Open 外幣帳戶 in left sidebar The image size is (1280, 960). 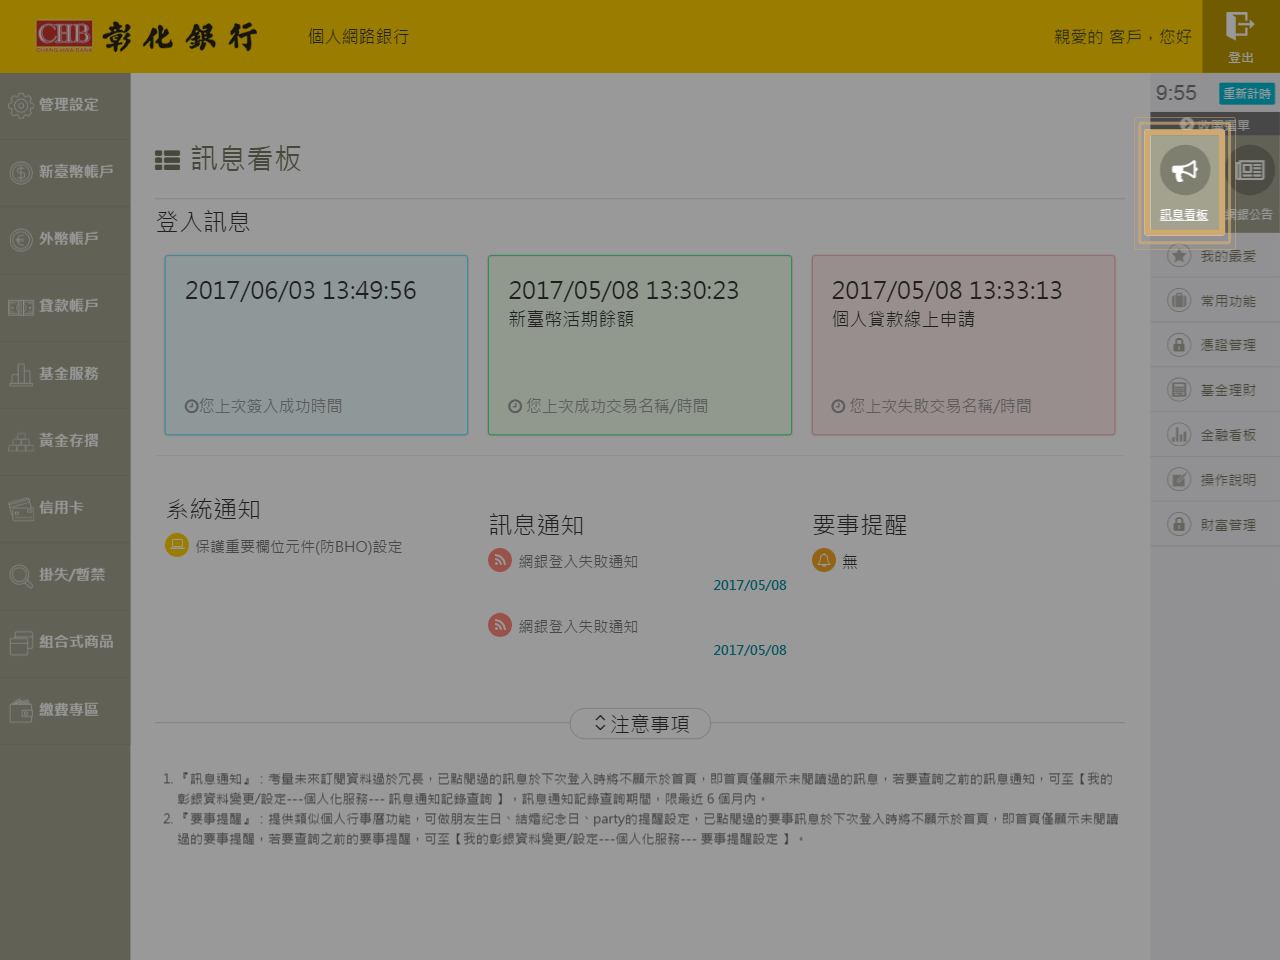pos(65,239)
